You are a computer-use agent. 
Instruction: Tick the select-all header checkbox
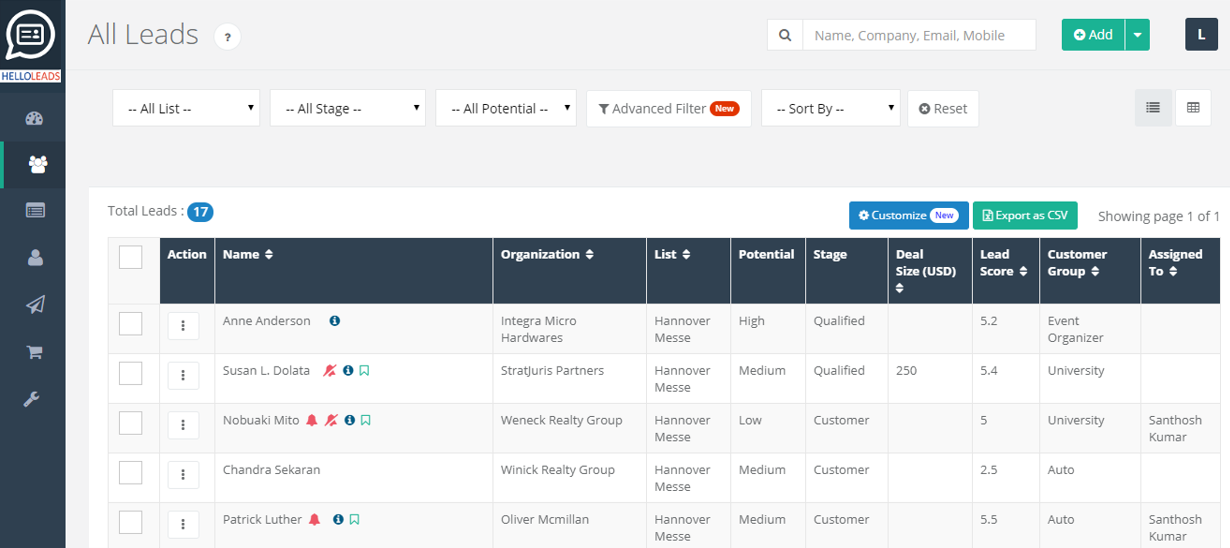point(131,257)
